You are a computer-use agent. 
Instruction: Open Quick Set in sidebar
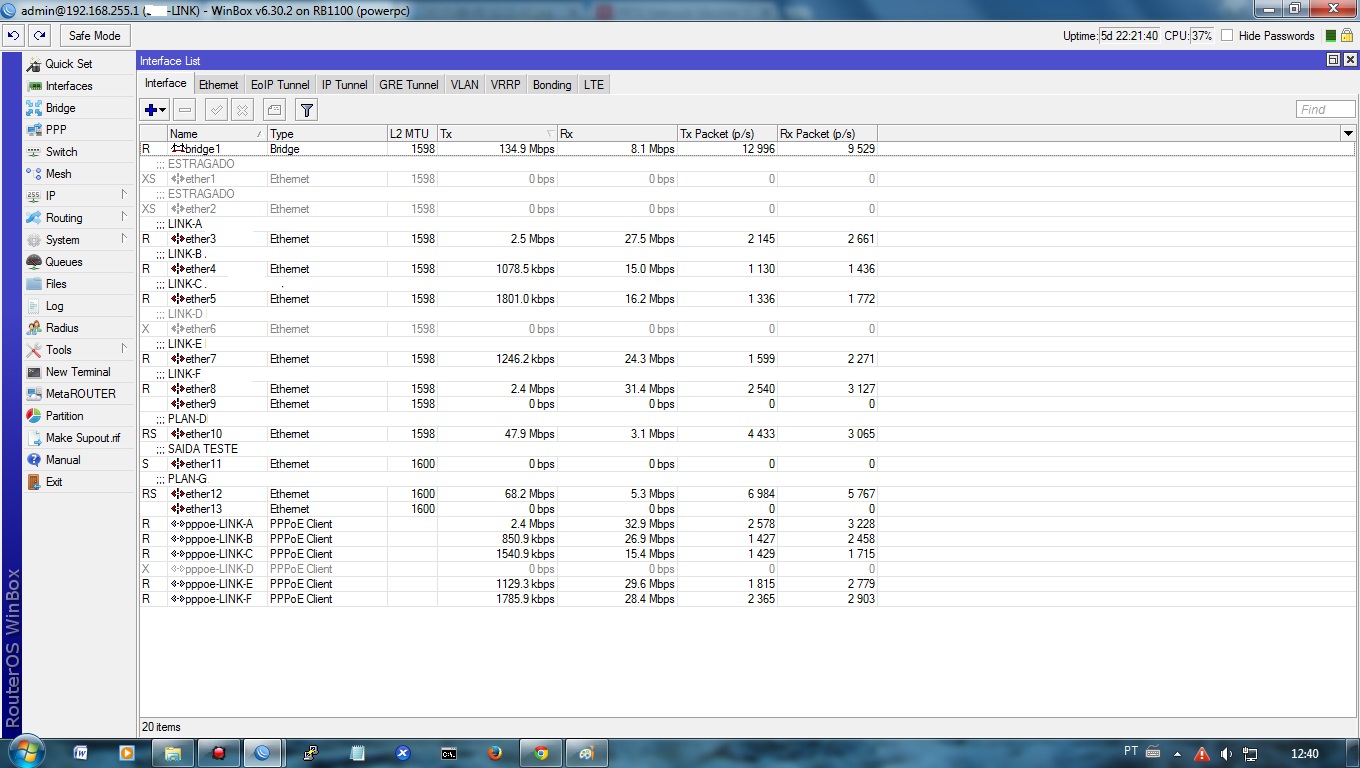[78, 64]
